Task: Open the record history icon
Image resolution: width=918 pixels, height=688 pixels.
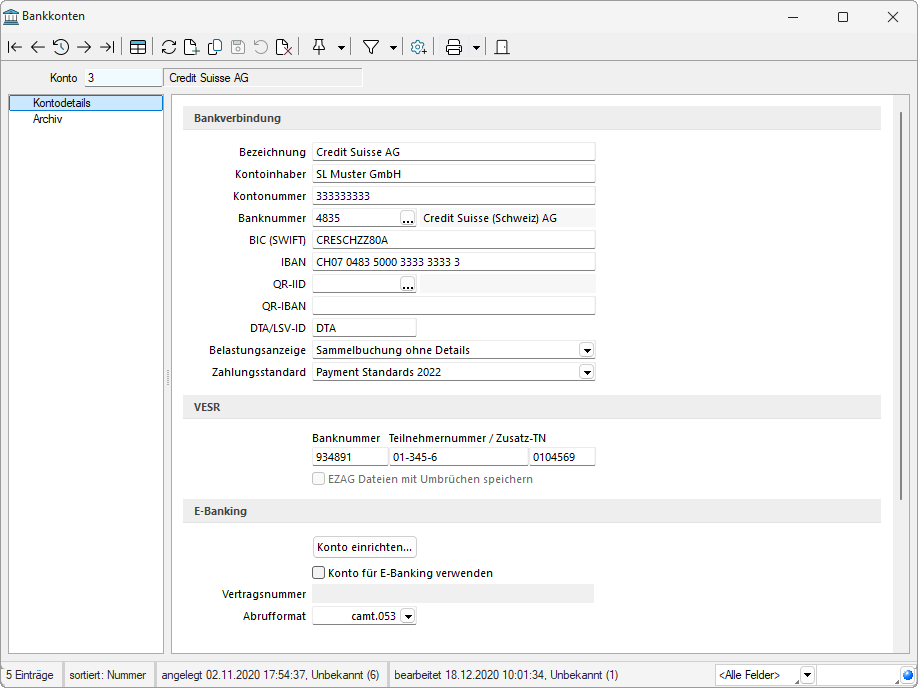Action: [61, 47]
